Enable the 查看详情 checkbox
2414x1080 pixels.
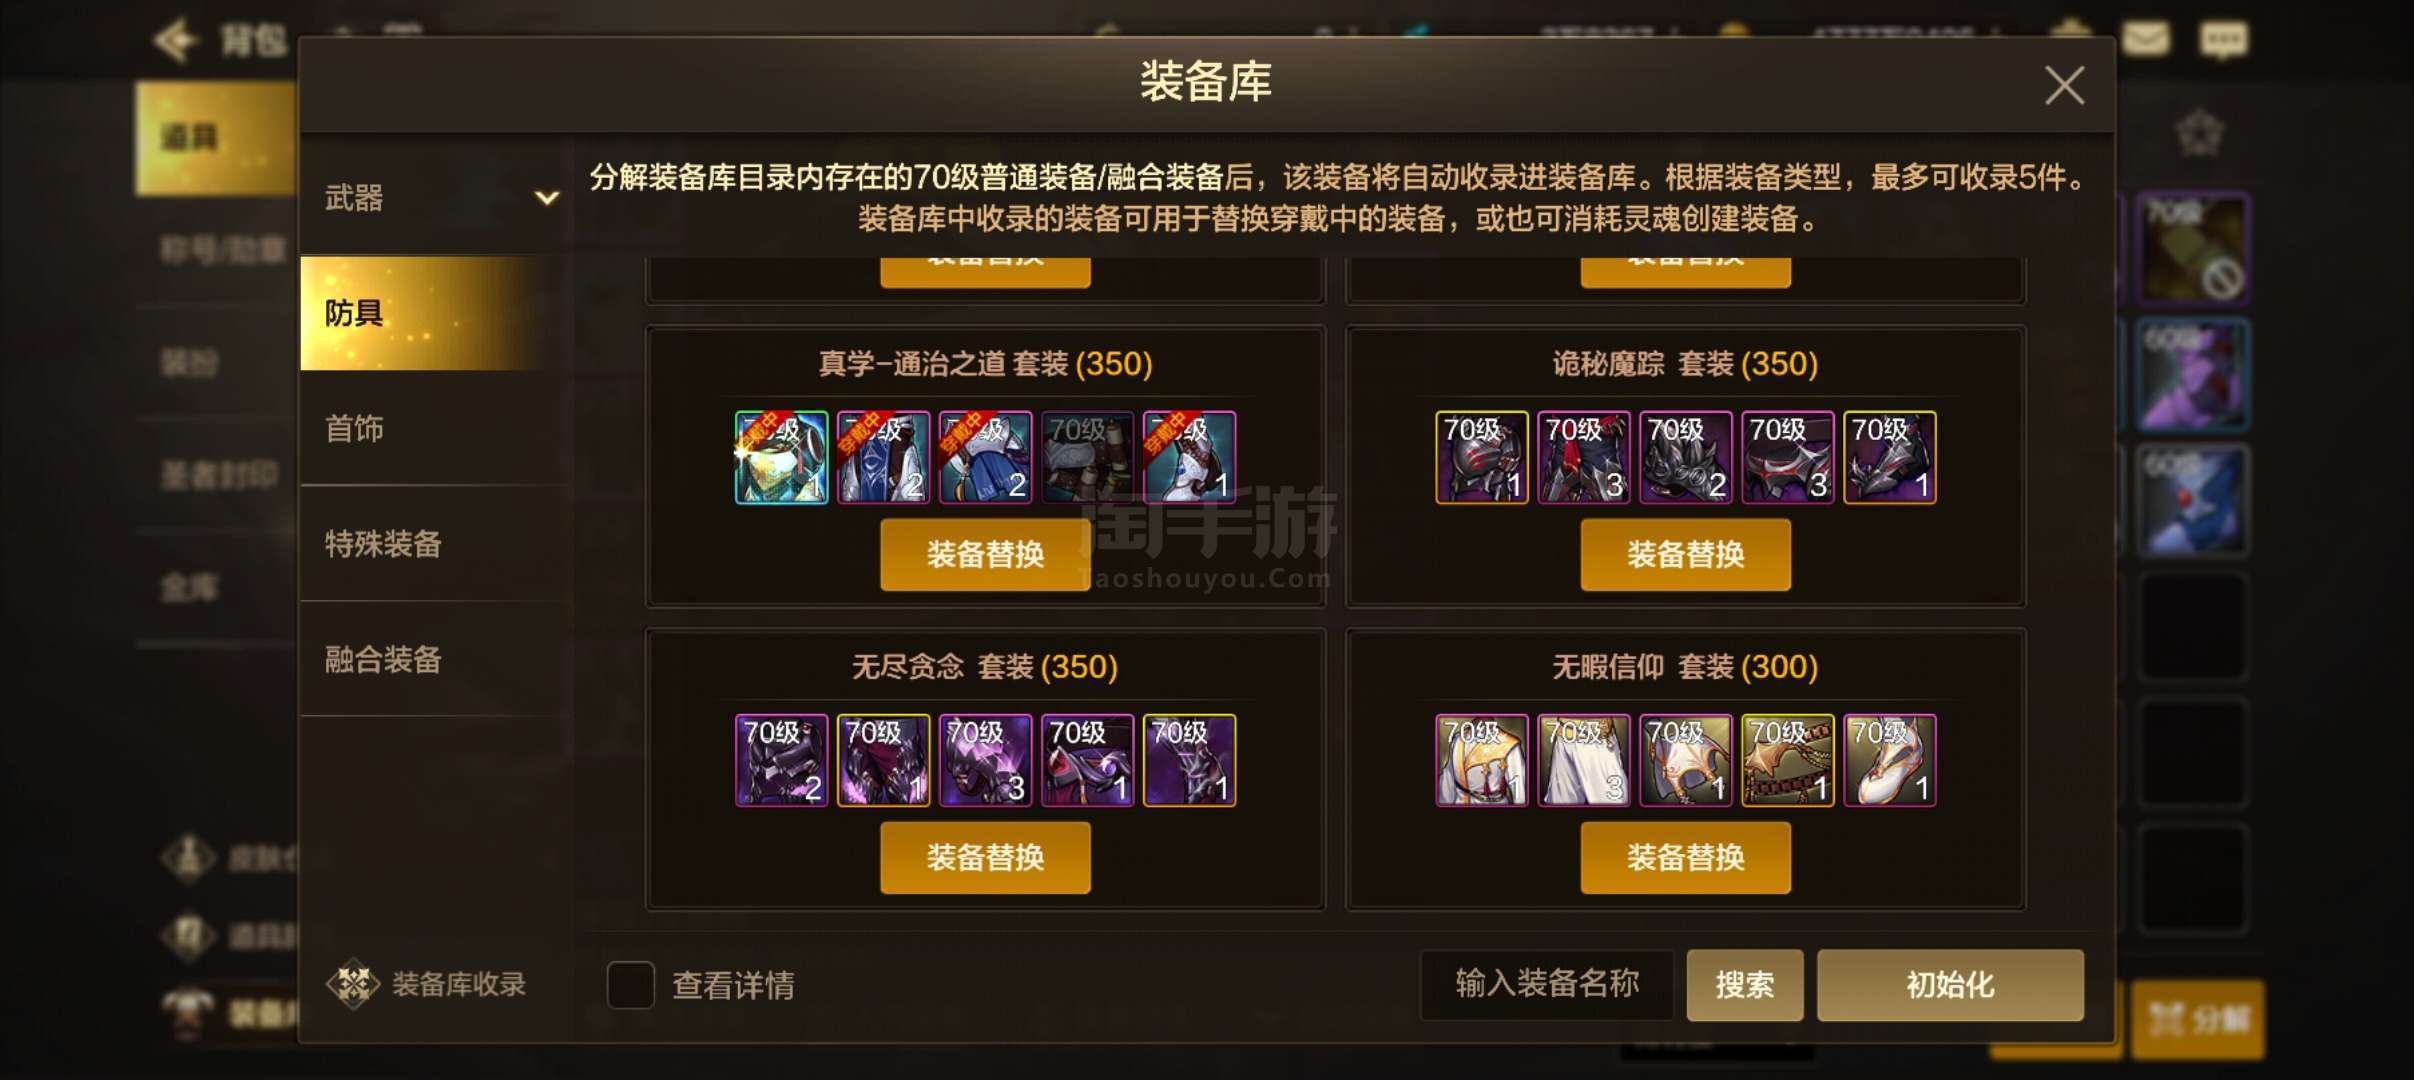pos(630,985)
